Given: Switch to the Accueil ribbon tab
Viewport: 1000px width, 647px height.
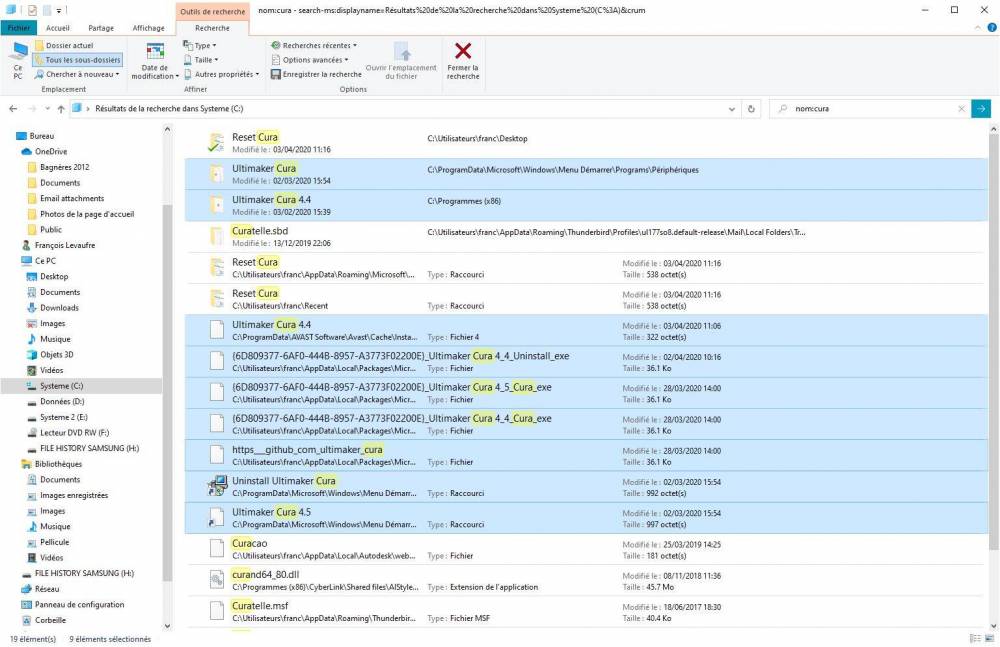Looking at the screenshot, I should (x=57, y=28).
